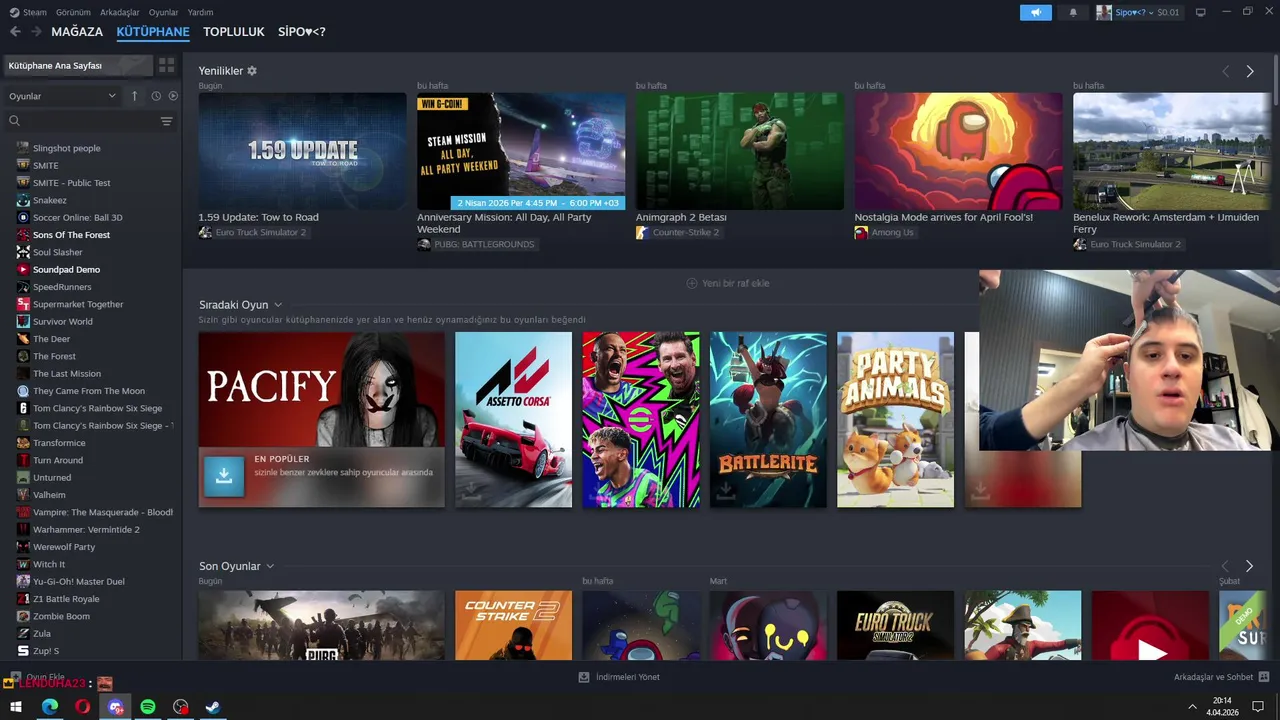Select the Party Animals game cover
1280x720 pixels.
click(x=895, y=420)
